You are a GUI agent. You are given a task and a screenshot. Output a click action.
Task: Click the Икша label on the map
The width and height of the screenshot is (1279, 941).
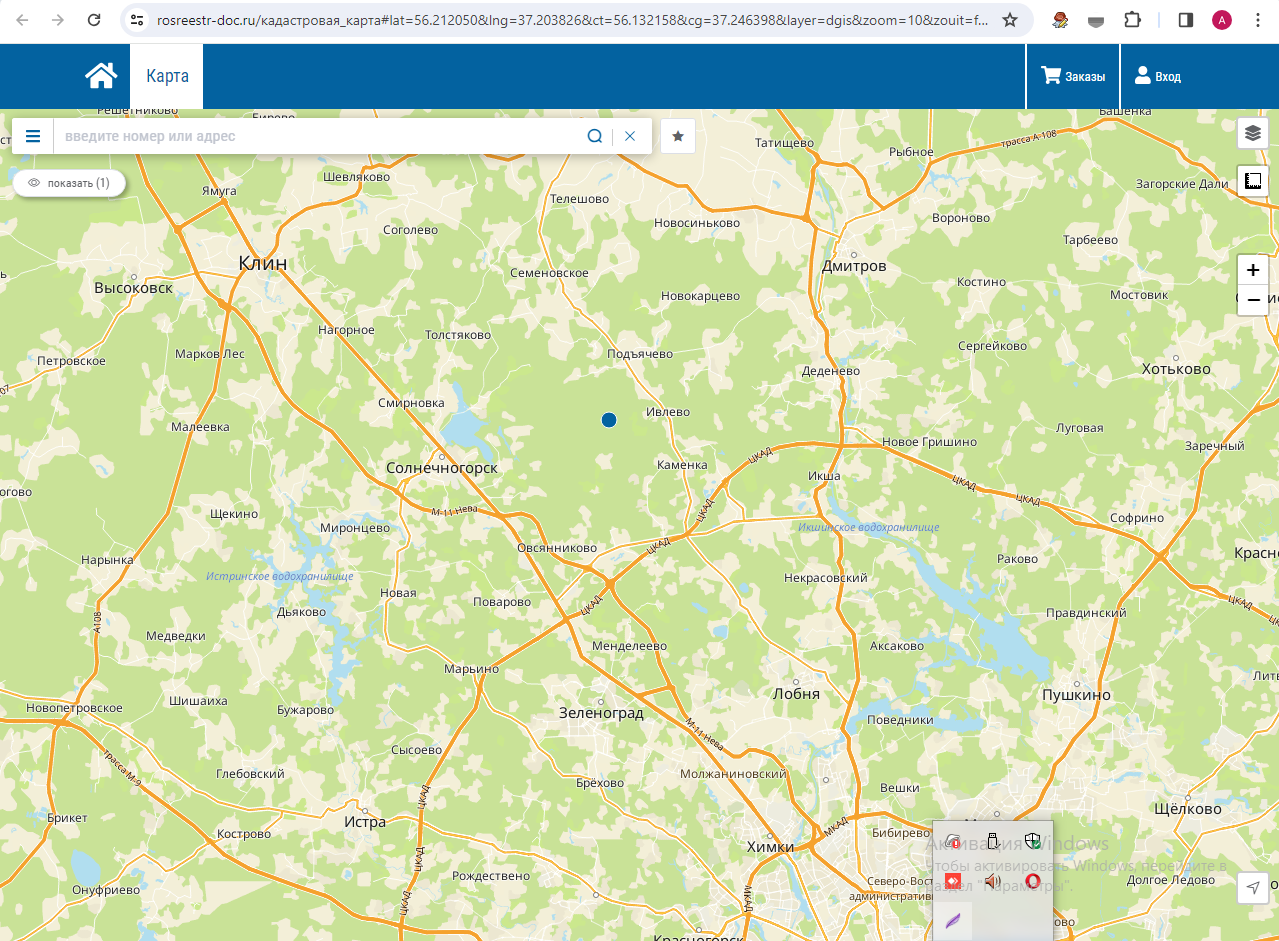824,476
